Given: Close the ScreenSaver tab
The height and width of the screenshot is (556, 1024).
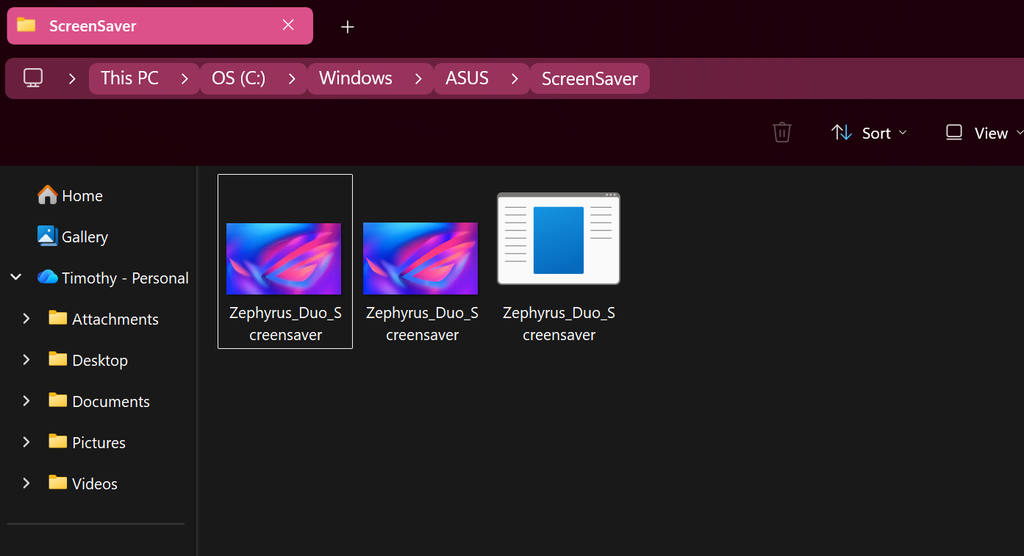Looking at the screenshot, I should [288, 25].
